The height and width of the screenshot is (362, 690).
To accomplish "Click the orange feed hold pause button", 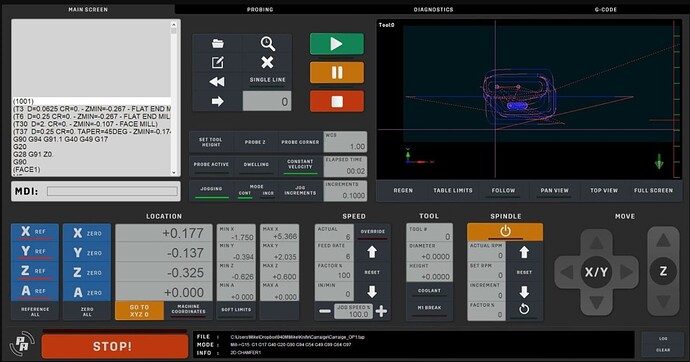I will [337, 73].
